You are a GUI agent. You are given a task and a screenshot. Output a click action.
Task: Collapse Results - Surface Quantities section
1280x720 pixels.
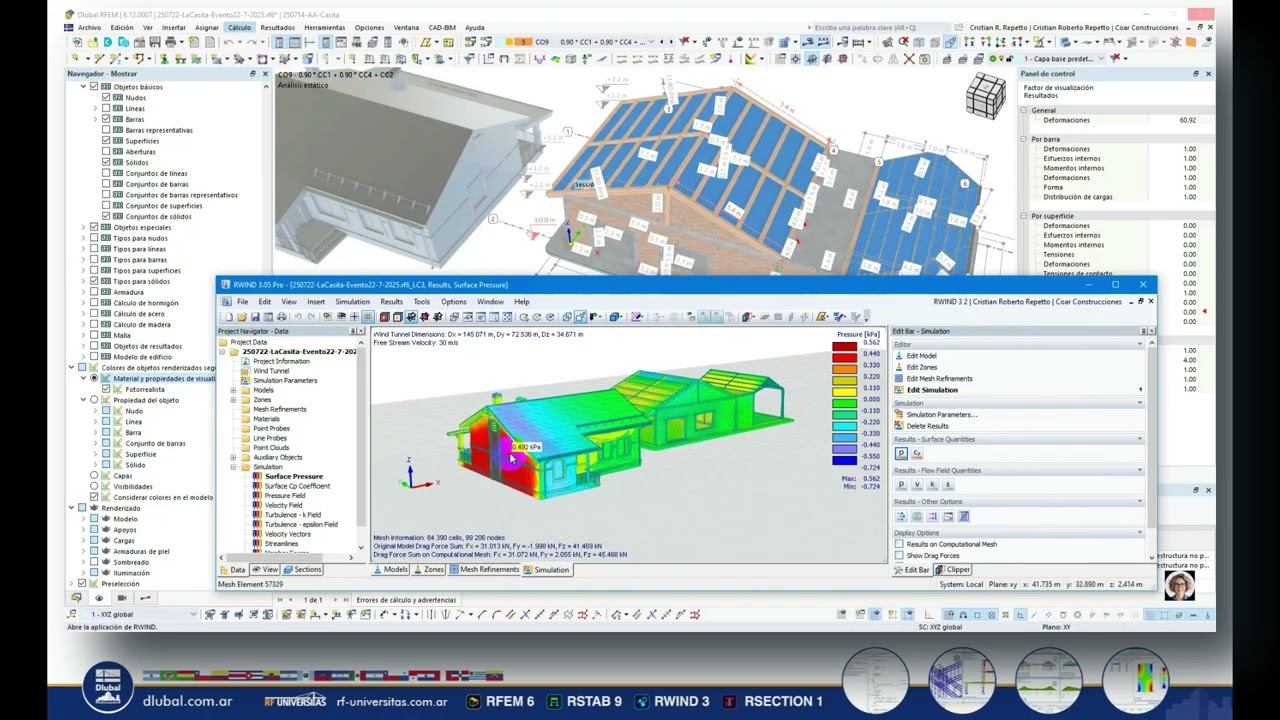click(1139, 439)
